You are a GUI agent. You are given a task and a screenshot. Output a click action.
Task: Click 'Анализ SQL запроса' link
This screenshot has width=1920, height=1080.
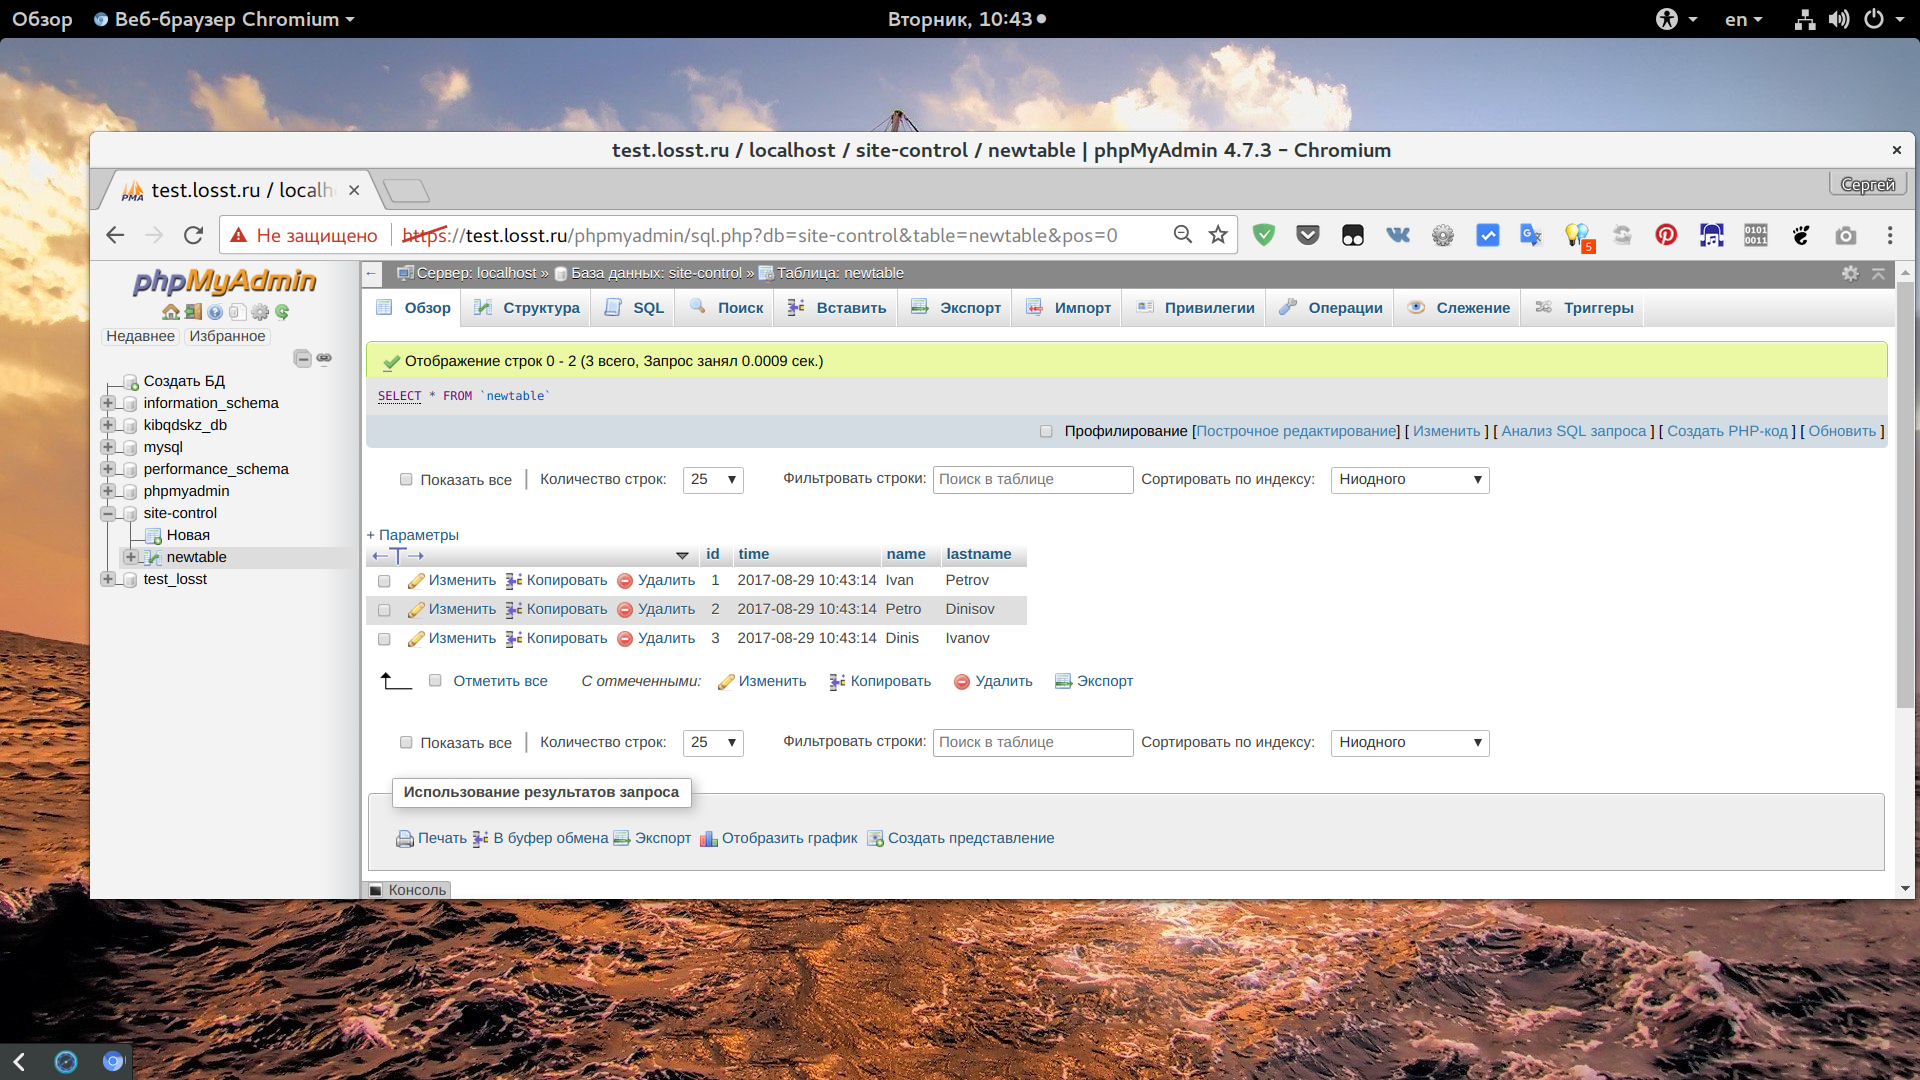1573,431
